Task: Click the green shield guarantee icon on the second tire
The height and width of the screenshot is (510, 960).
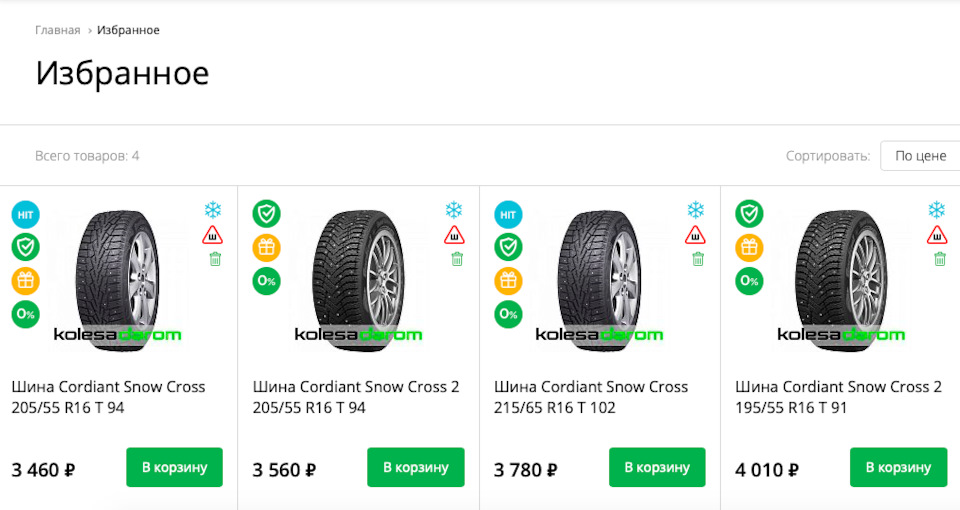Action: pyautogui.click(x=267, y=213)
